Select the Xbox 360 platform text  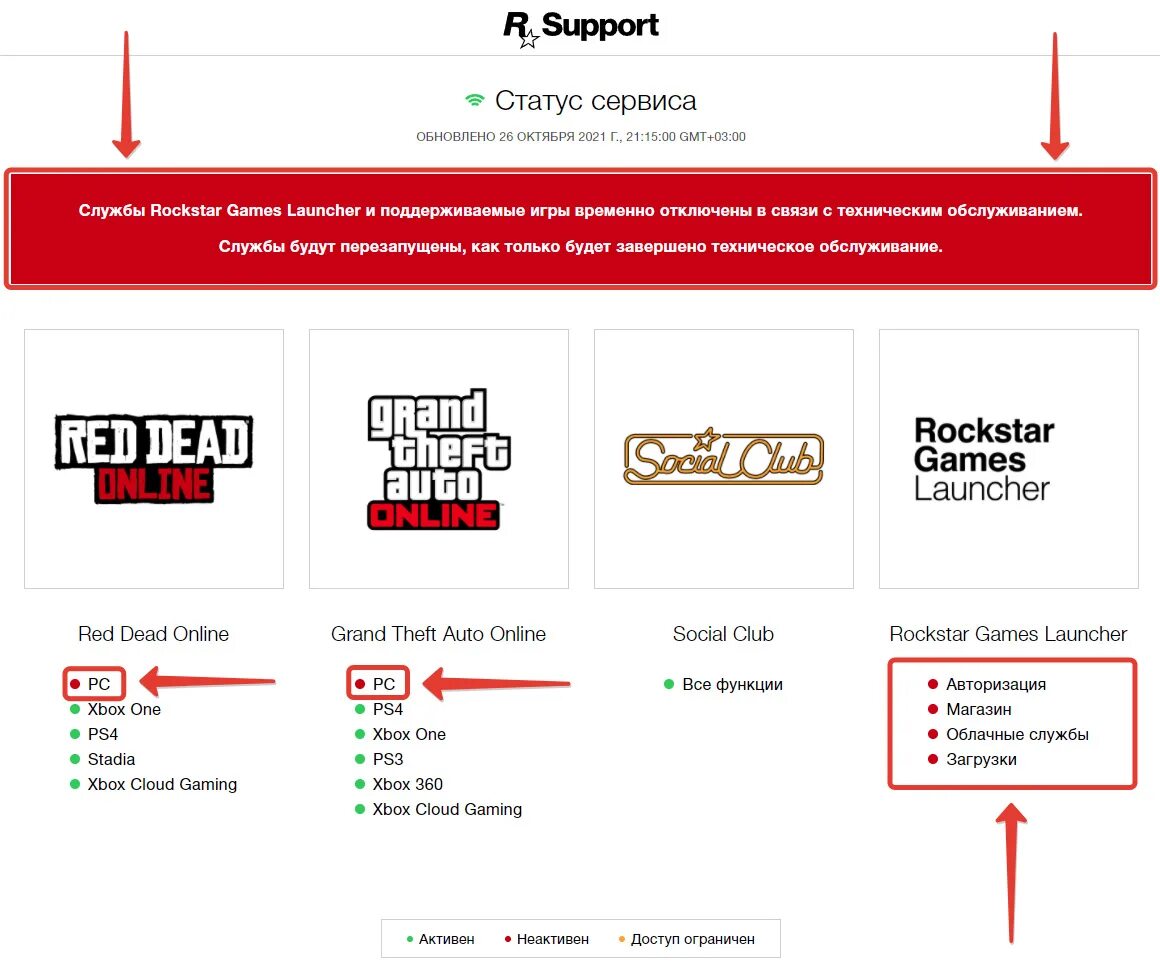point(408,784)
